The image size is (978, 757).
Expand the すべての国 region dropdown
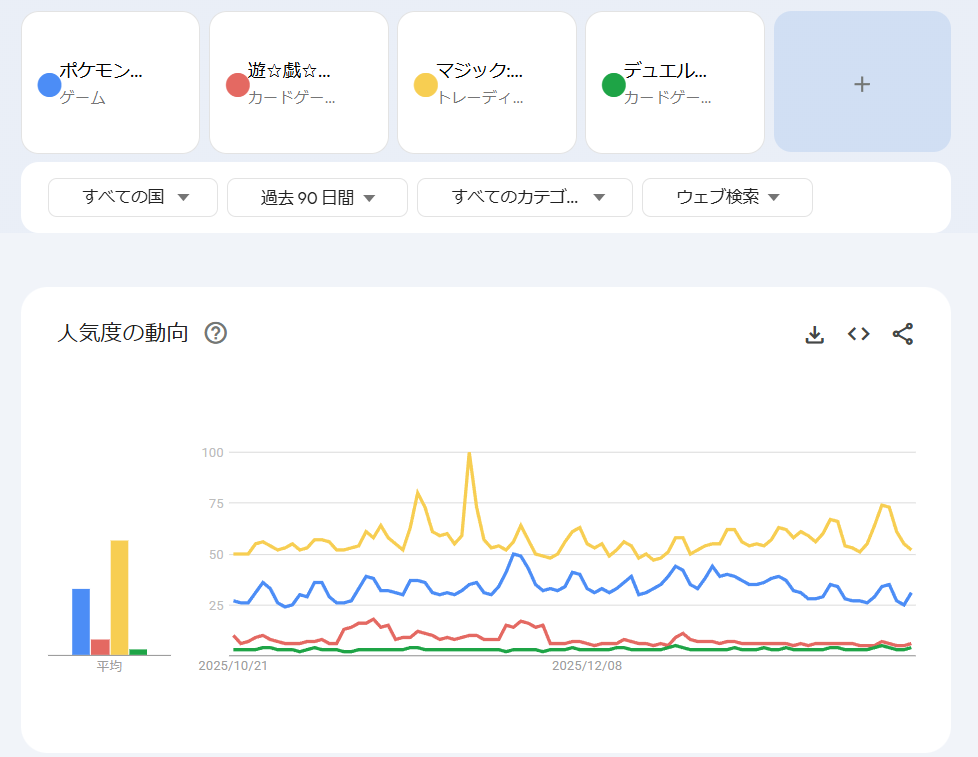tap(133, 197)
